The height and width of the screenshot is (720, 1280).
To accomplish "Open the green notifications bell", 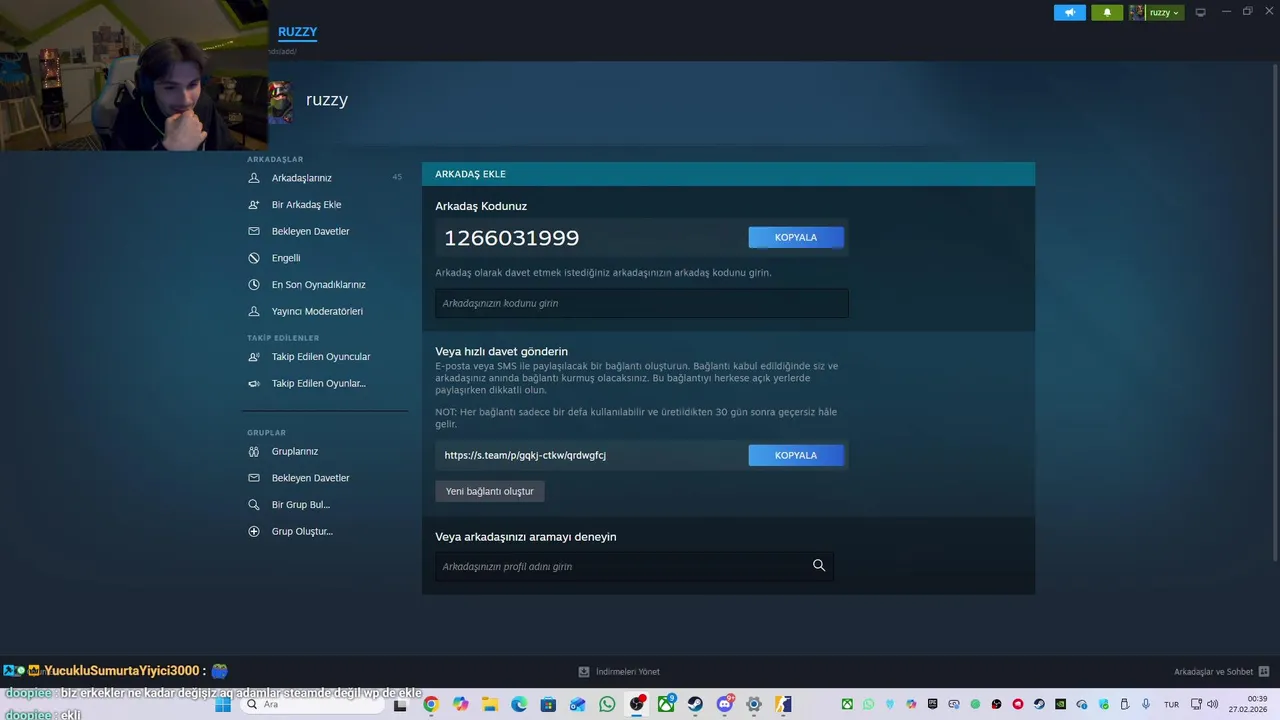I will (x=1107, y=12).
